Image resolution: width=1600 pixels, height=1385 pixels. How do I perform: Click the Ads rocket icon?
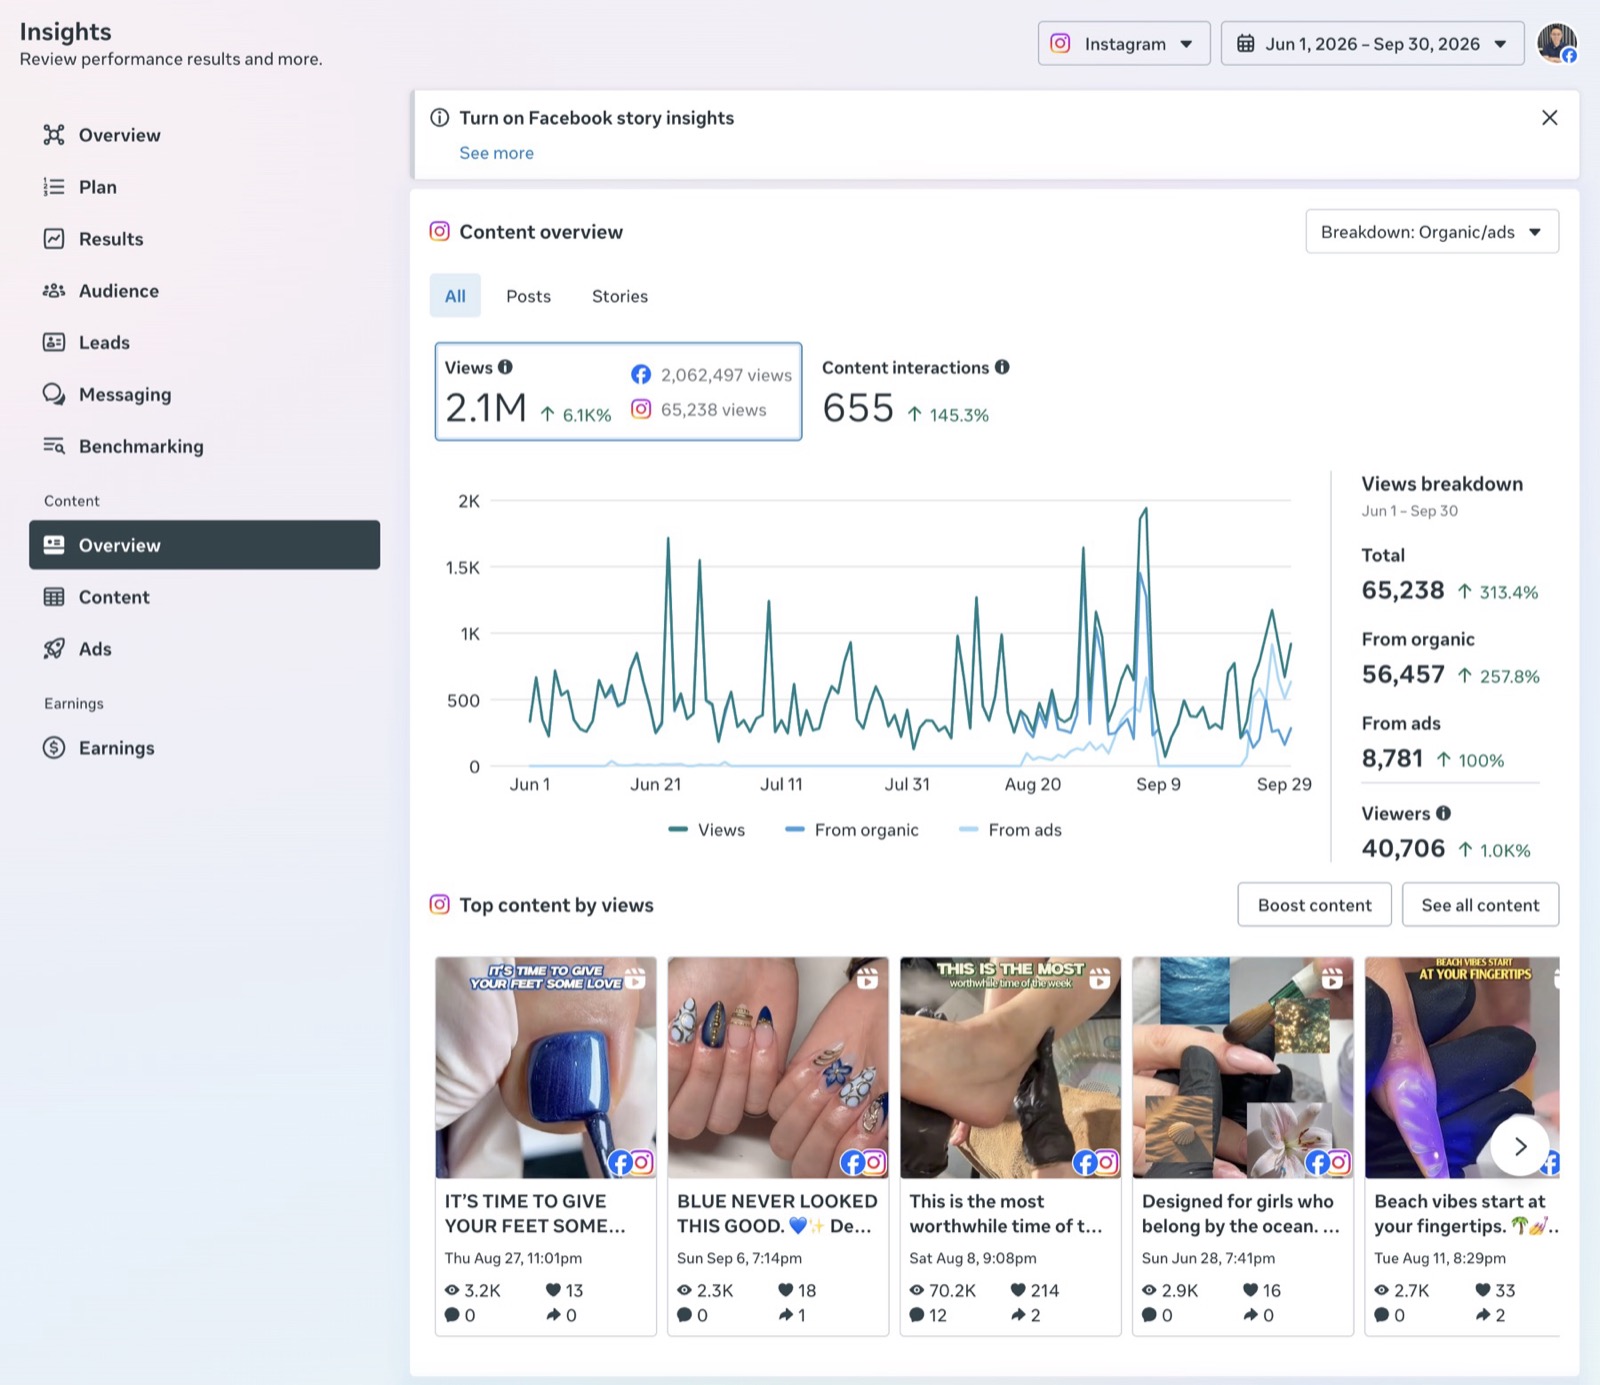tap(54, 649)
